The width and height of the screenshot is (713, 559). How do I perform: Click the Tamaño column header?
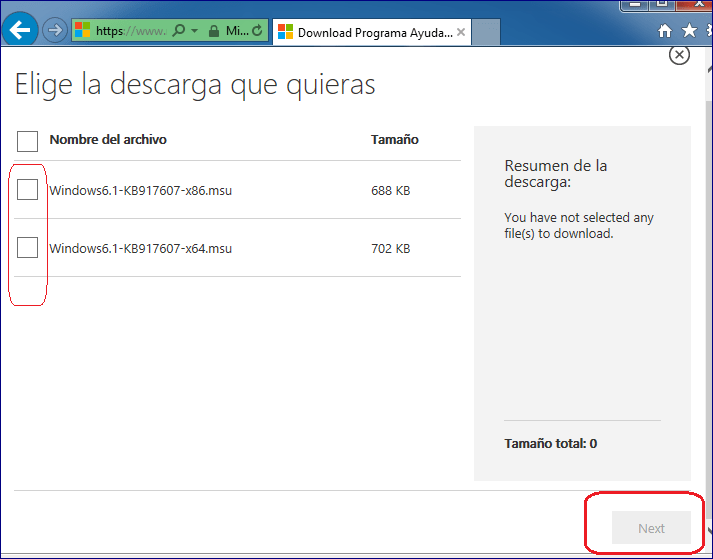point(394,140)
